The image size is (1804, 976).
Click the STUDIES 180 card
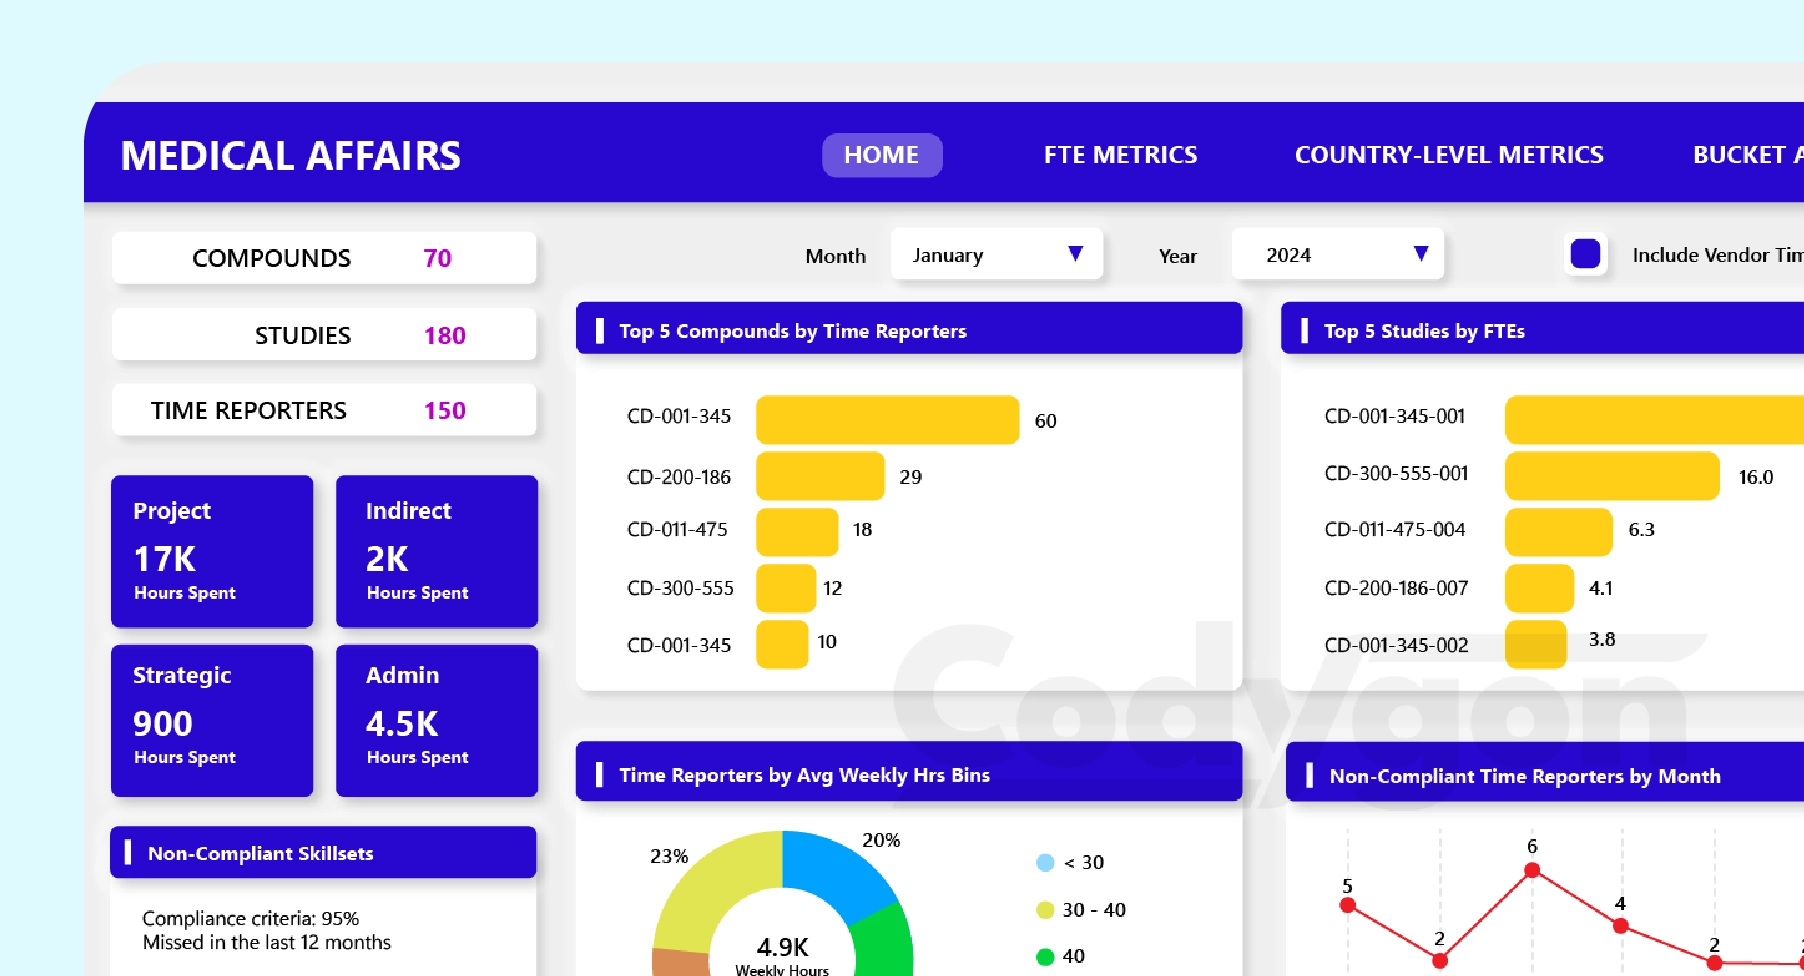tap(324, 335)
